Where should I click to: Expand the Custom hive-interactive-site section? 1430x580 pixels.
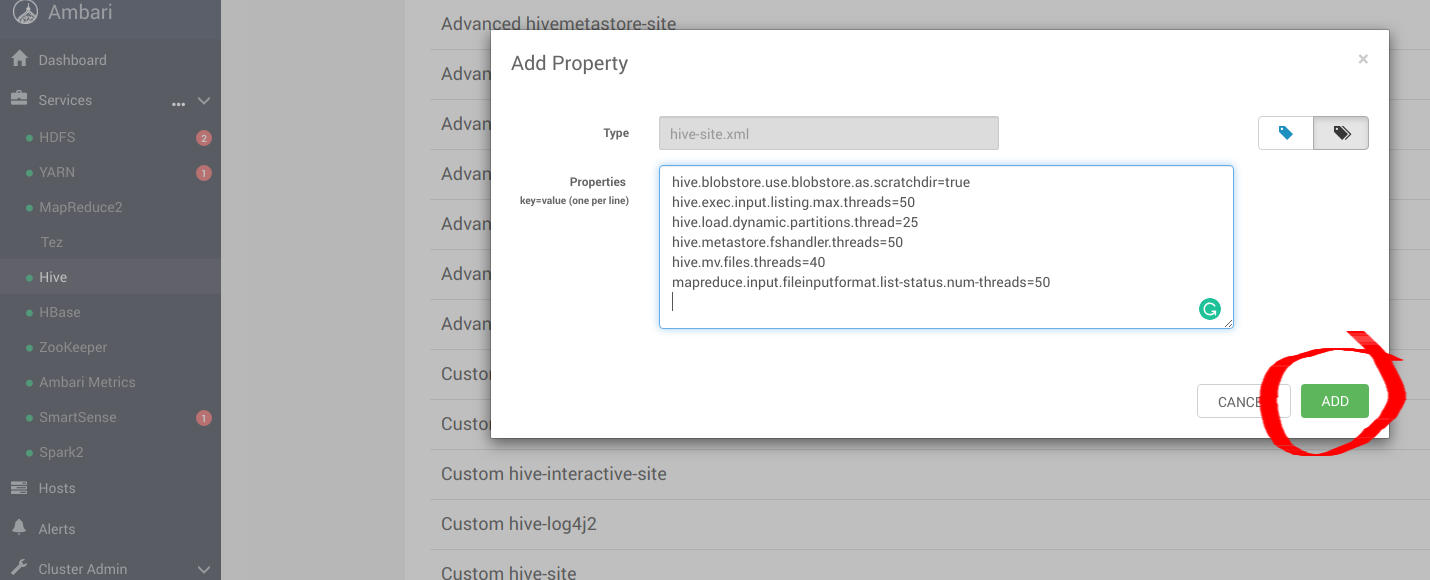[553, 474]
